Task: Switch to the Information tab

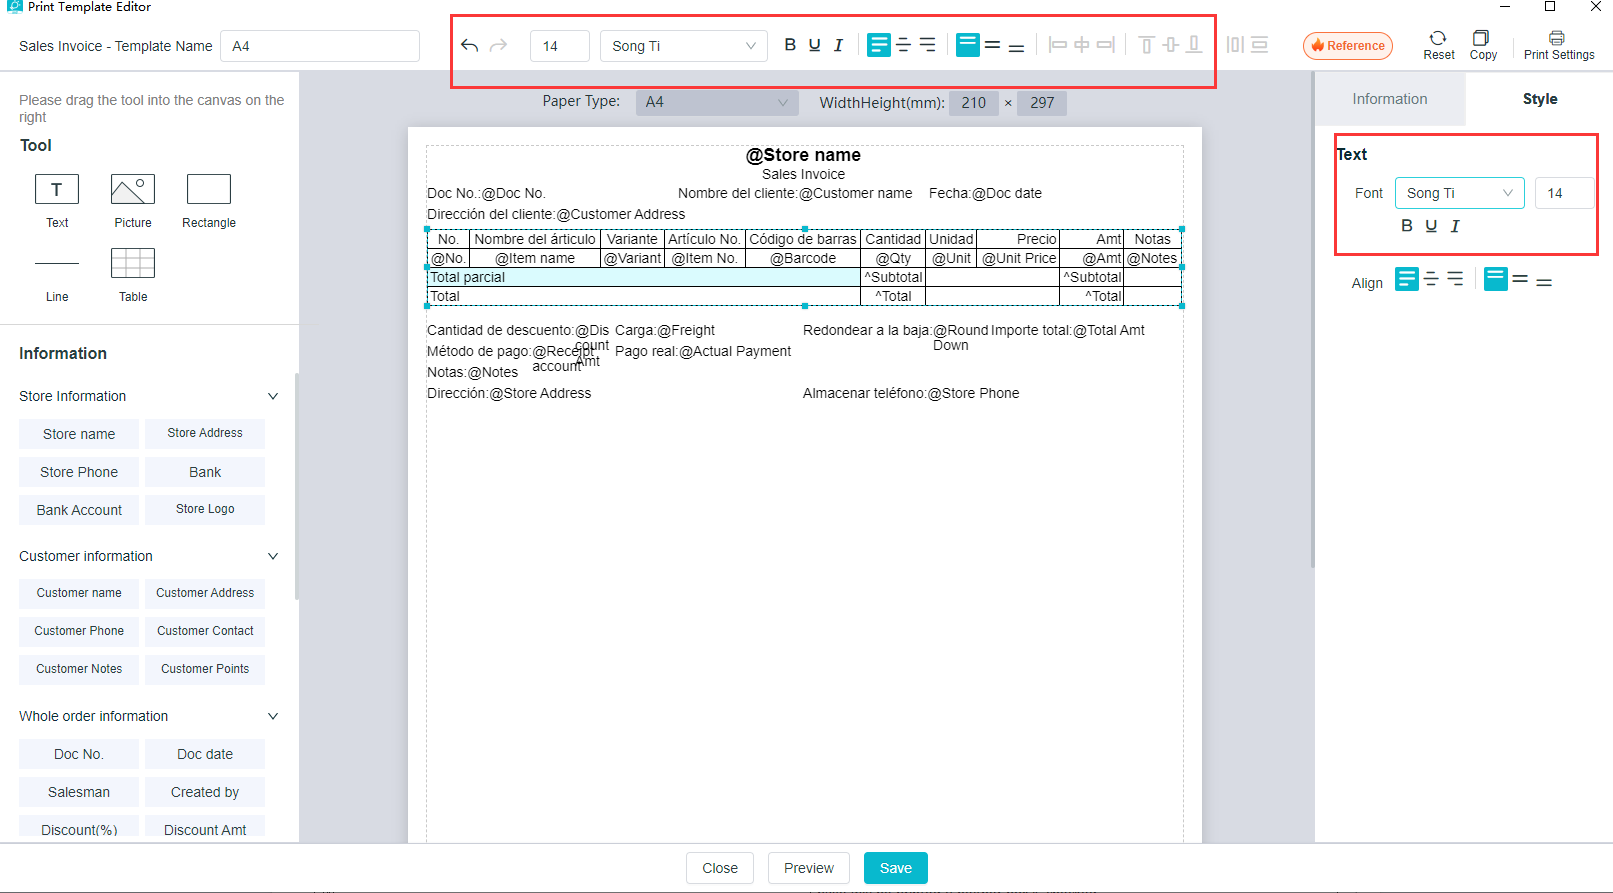Action: point(1389,99)
